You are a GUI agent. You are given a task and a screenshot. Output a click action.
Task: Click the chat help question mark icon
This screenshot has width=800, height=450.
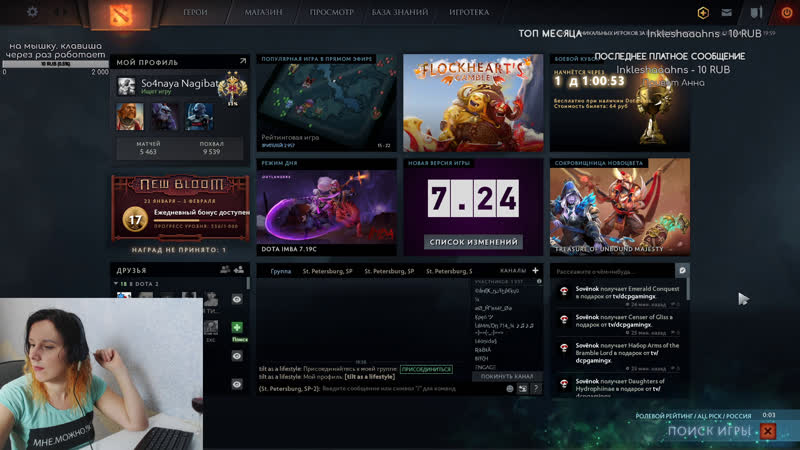[x=536, y=389]
